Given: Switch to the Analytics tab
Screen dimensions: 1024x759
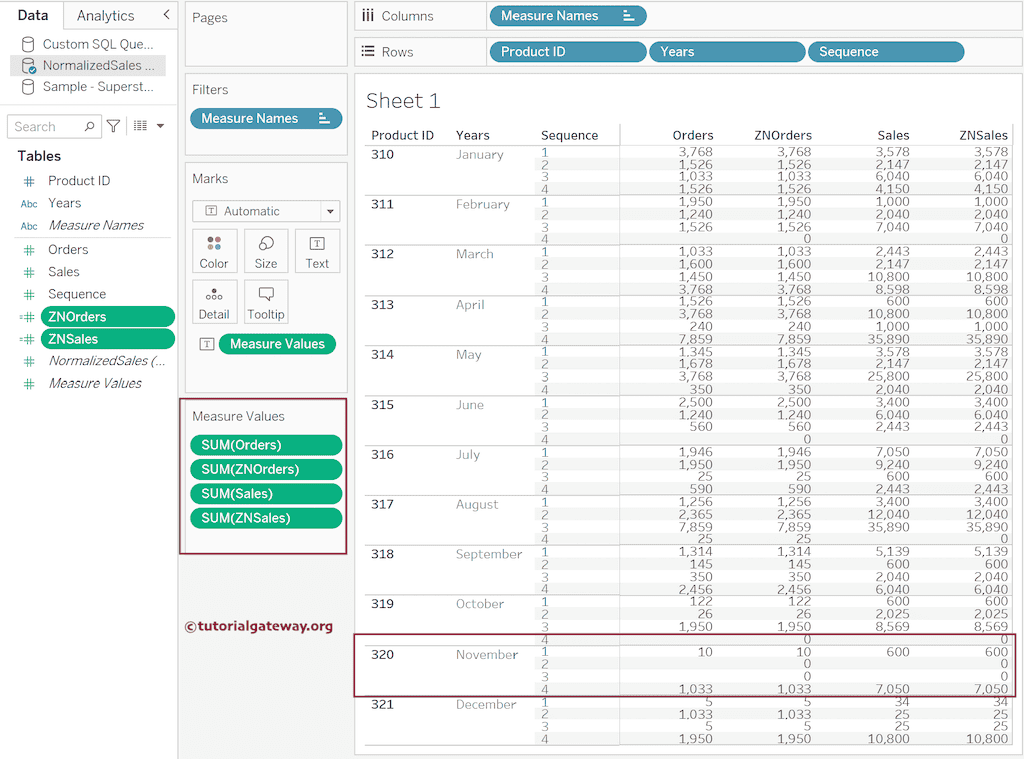Looking at the screenshot, I should pyautogui.click(x=107, y=15).
